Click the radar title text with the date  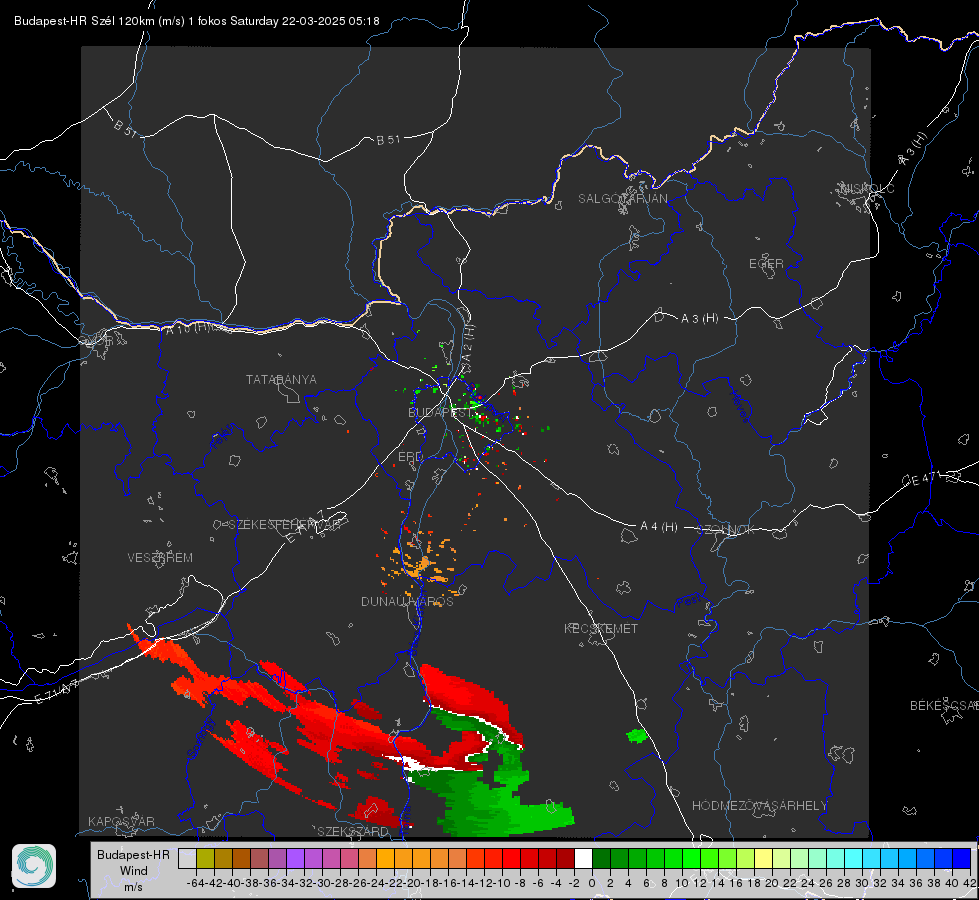point(197,21)
